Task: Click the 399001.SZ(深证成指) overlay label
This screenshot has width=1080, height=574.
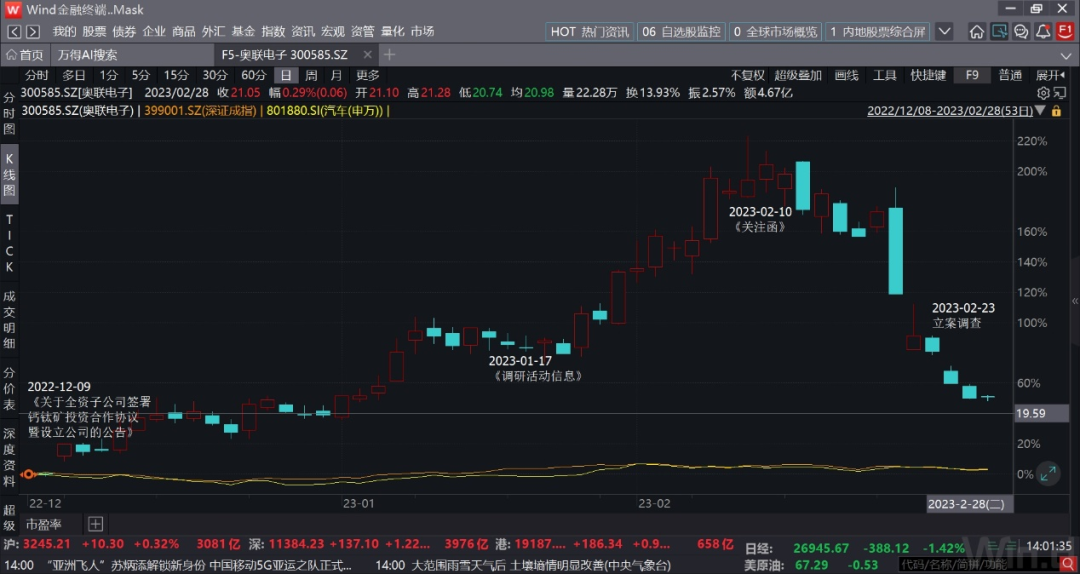Action: (199, 110)
